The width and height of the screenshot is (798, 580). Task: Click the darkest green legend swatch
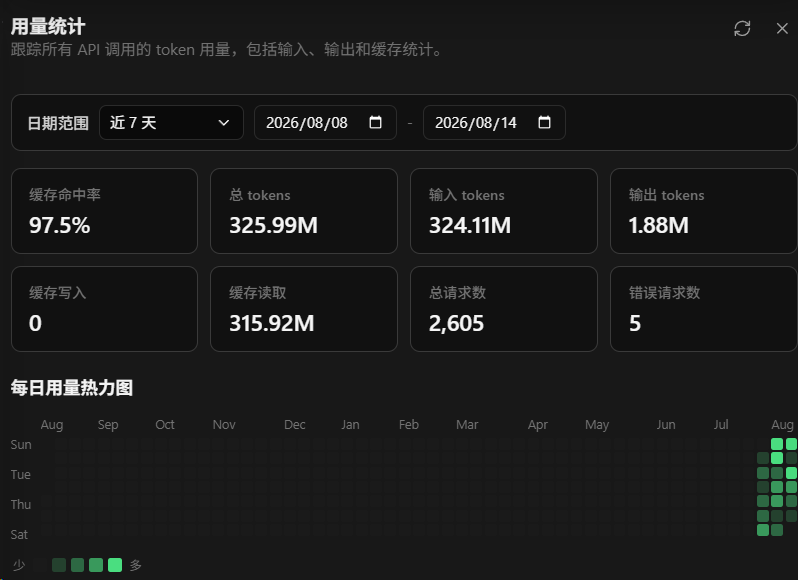(59, 565)
